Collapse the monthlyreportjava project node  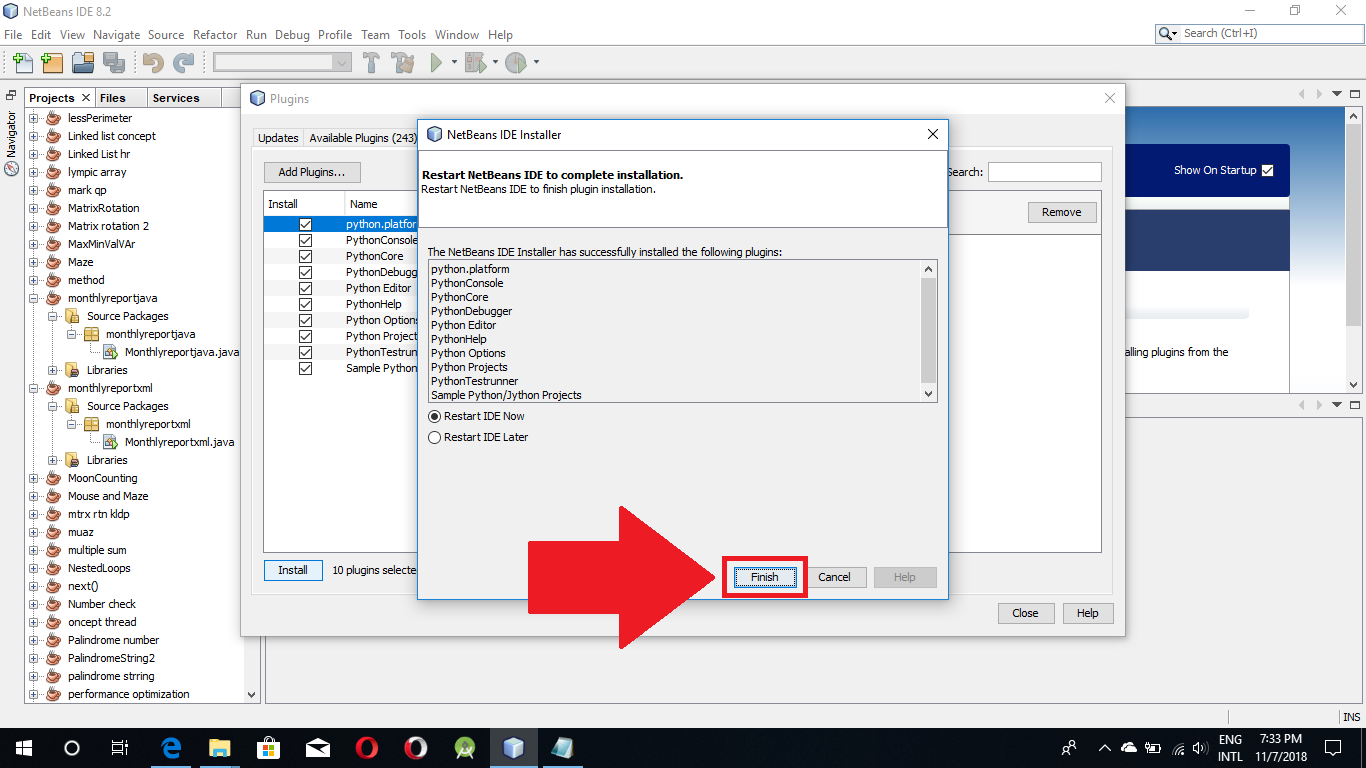33,298
